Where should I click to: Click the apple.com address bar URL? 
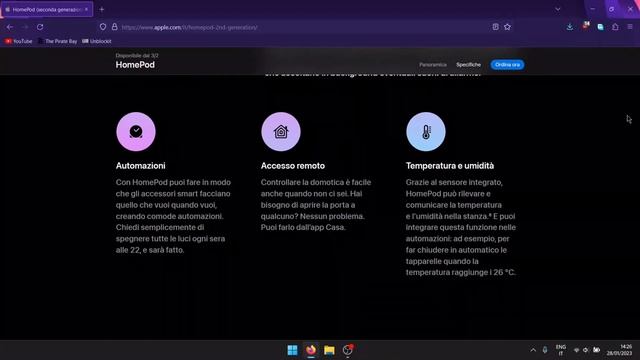click(189, 27)
